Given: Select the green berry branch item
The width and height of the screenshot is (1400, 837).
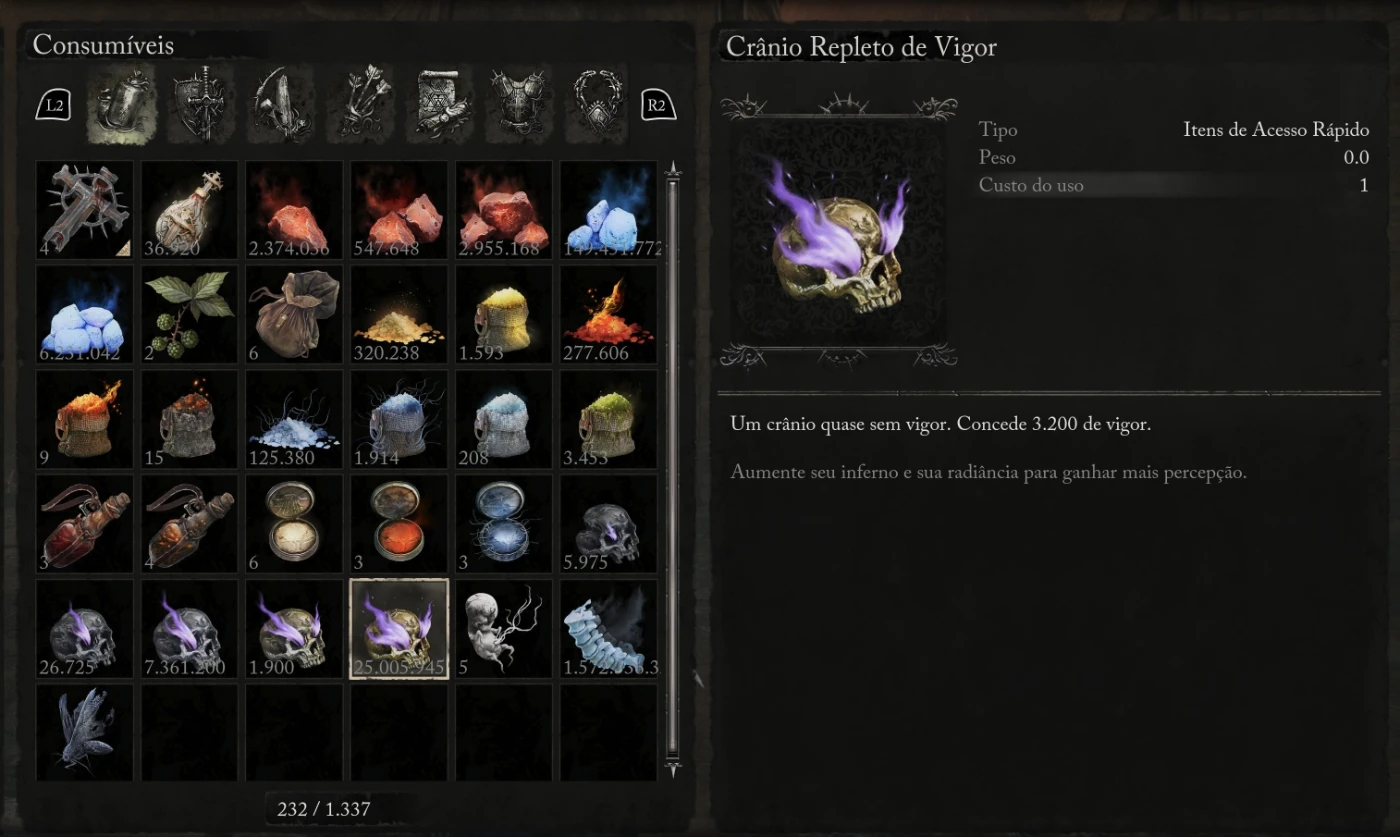Looking at the screenshot, I should [190, 315].
